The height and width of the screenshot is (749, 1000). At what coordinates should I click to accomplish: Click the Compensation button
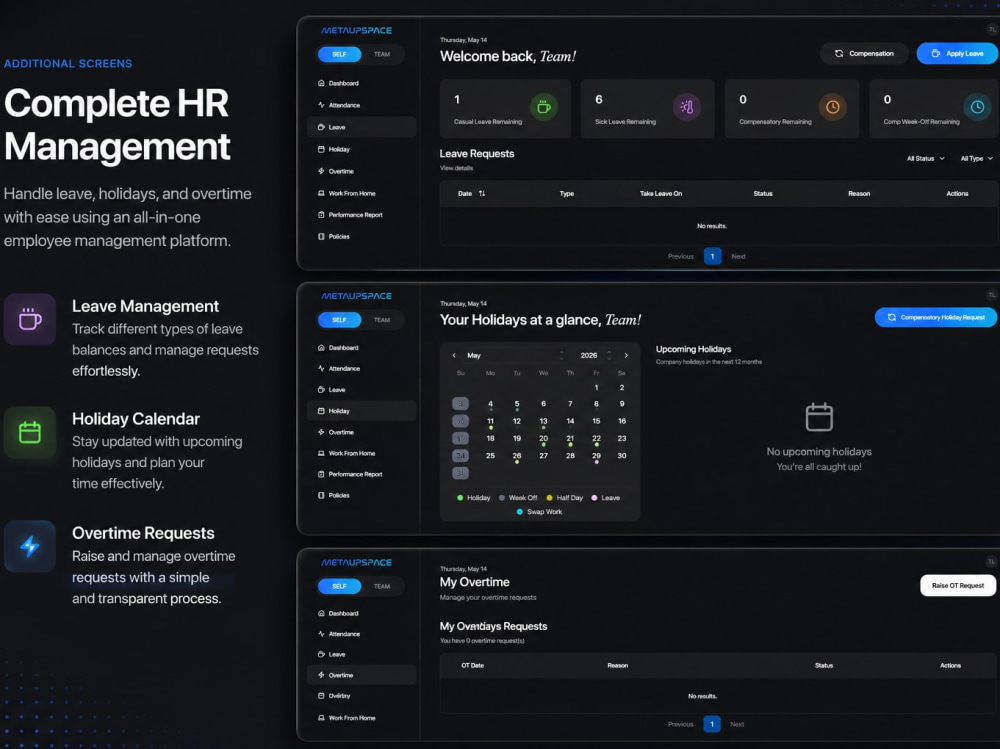click(865, 54)
